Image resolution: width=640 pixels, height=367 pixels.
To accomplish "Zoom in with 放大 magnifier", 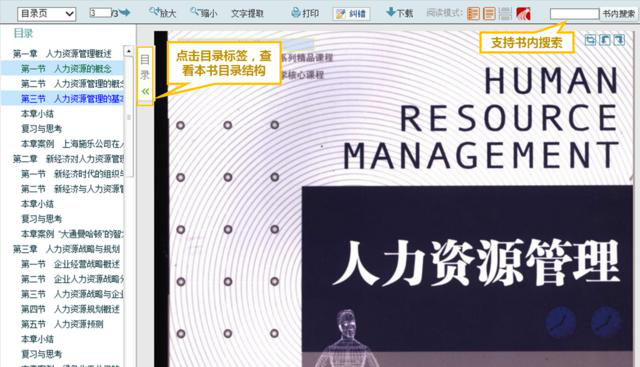I will pos(162,13).
